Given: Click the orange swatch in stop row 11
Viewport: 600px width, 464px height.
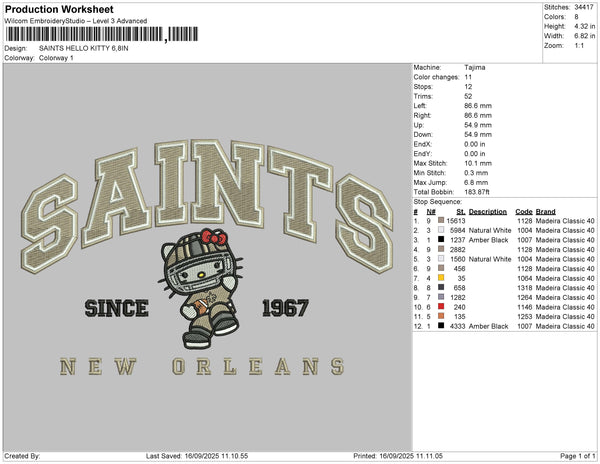Looking at the screenshot, I should 441,316.
